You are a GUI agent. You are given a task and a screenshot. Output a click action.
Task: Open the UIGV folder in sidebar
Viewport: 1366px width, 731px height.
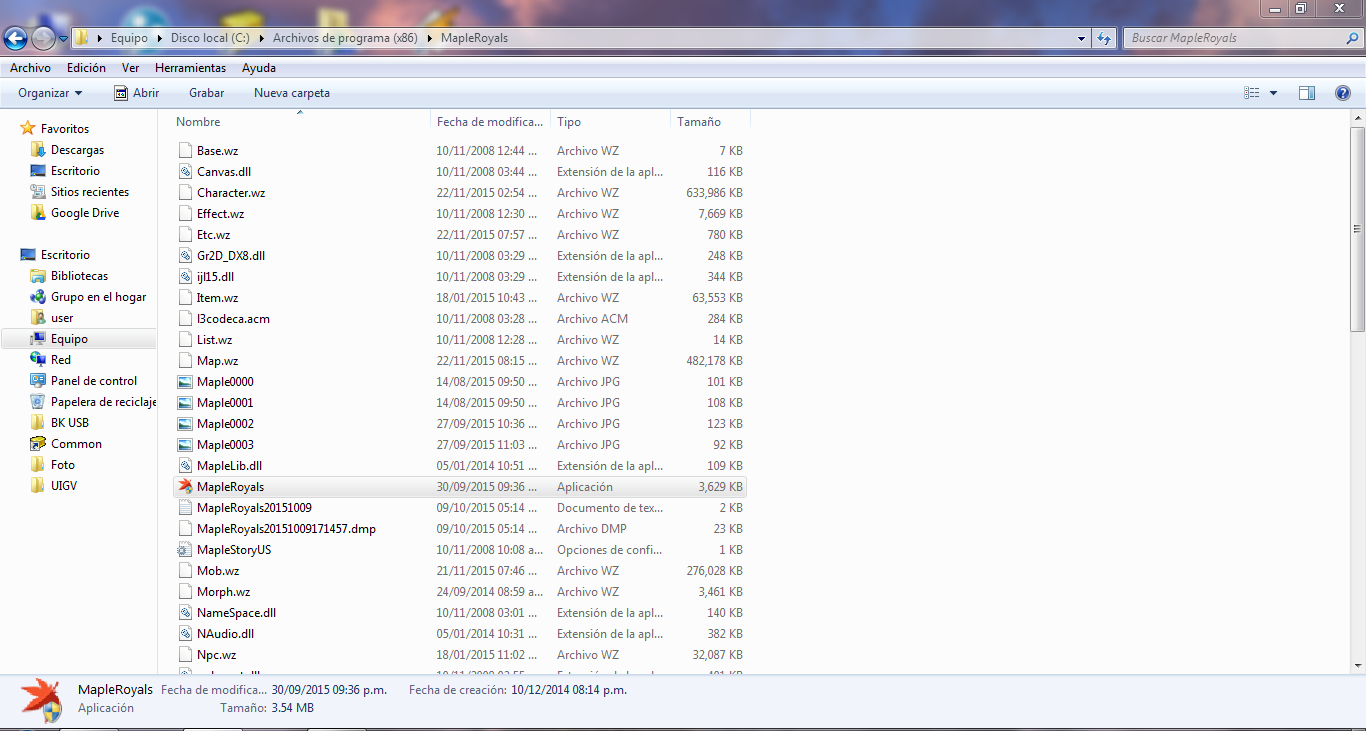pyautogui.click(x=64, y=486)
